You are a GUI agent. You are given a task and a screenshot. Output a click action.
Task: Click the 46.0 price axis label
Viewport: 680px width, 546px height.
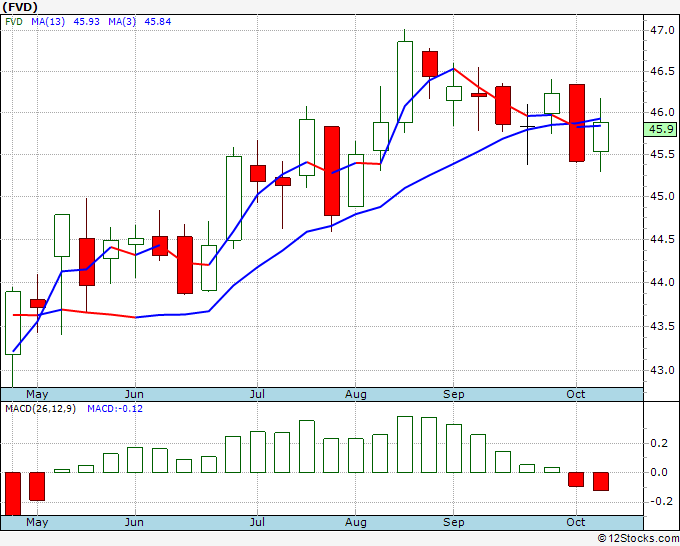[x=662, y=112]
